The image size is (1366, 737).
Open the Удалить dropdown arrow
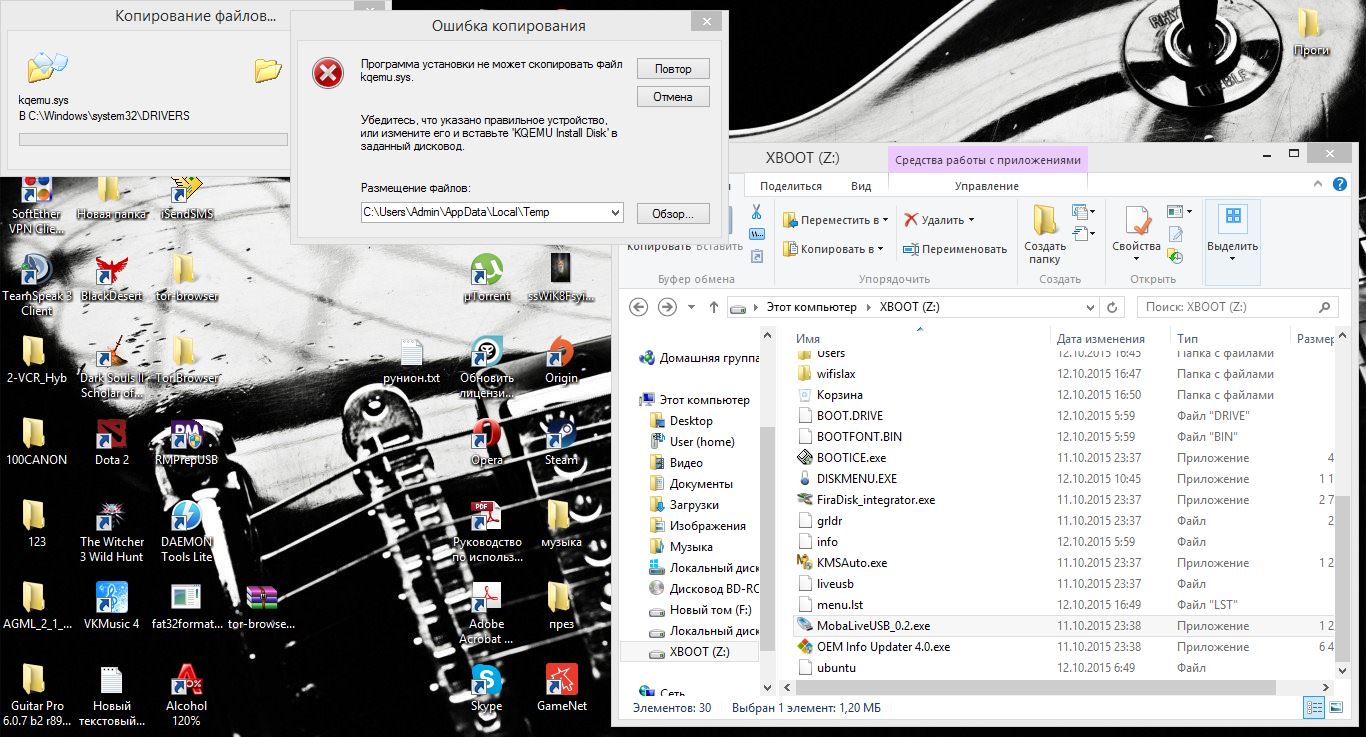tap(971, 220)
